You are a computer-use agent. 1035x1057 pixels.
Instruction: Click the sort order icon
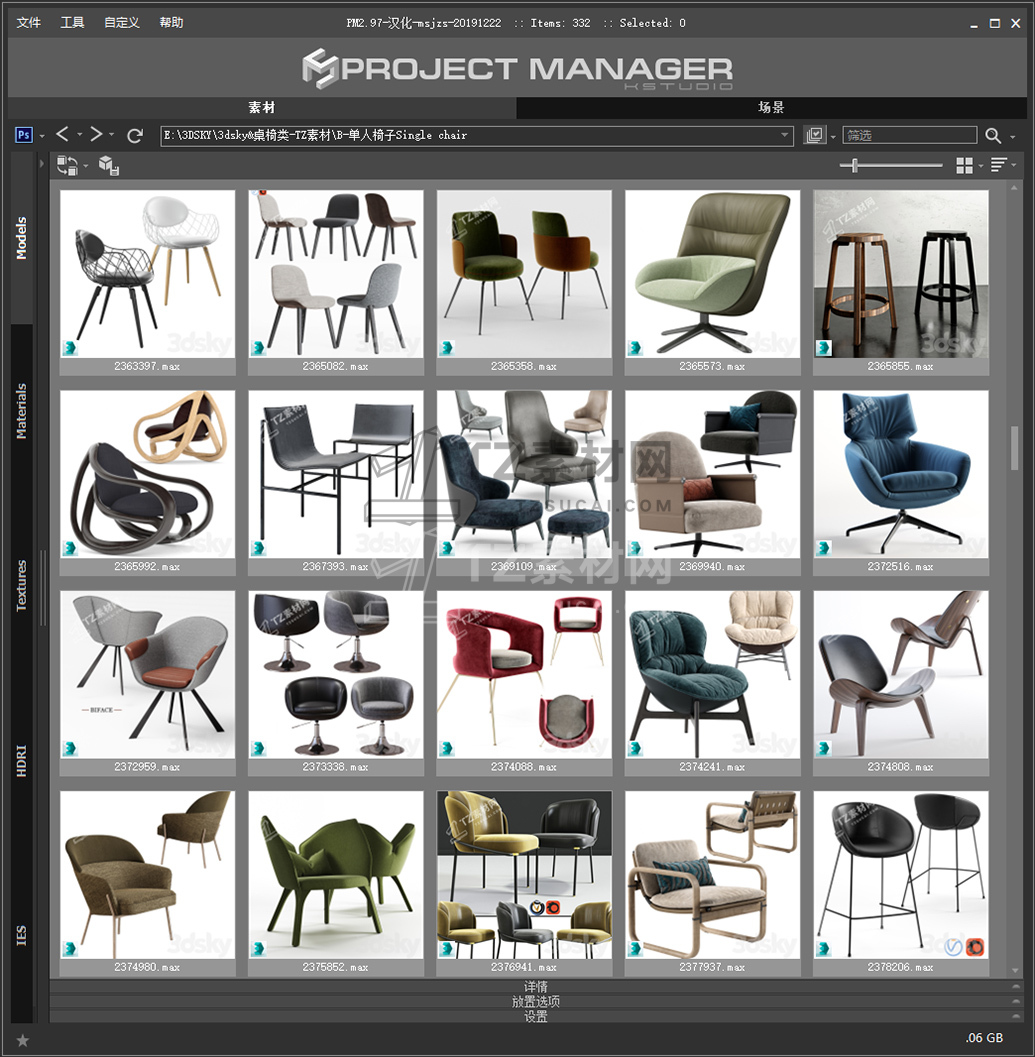(x=999, y=165)
